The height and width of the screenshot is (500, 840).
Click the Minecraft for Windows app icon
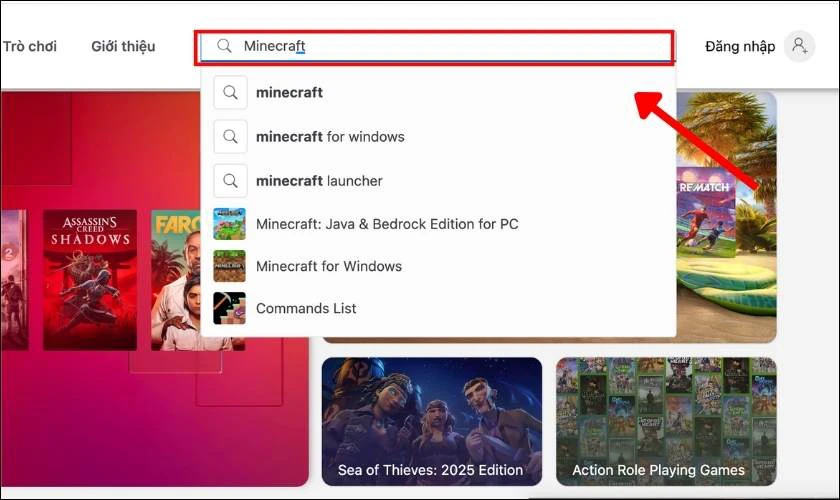[x=229, y=266]
